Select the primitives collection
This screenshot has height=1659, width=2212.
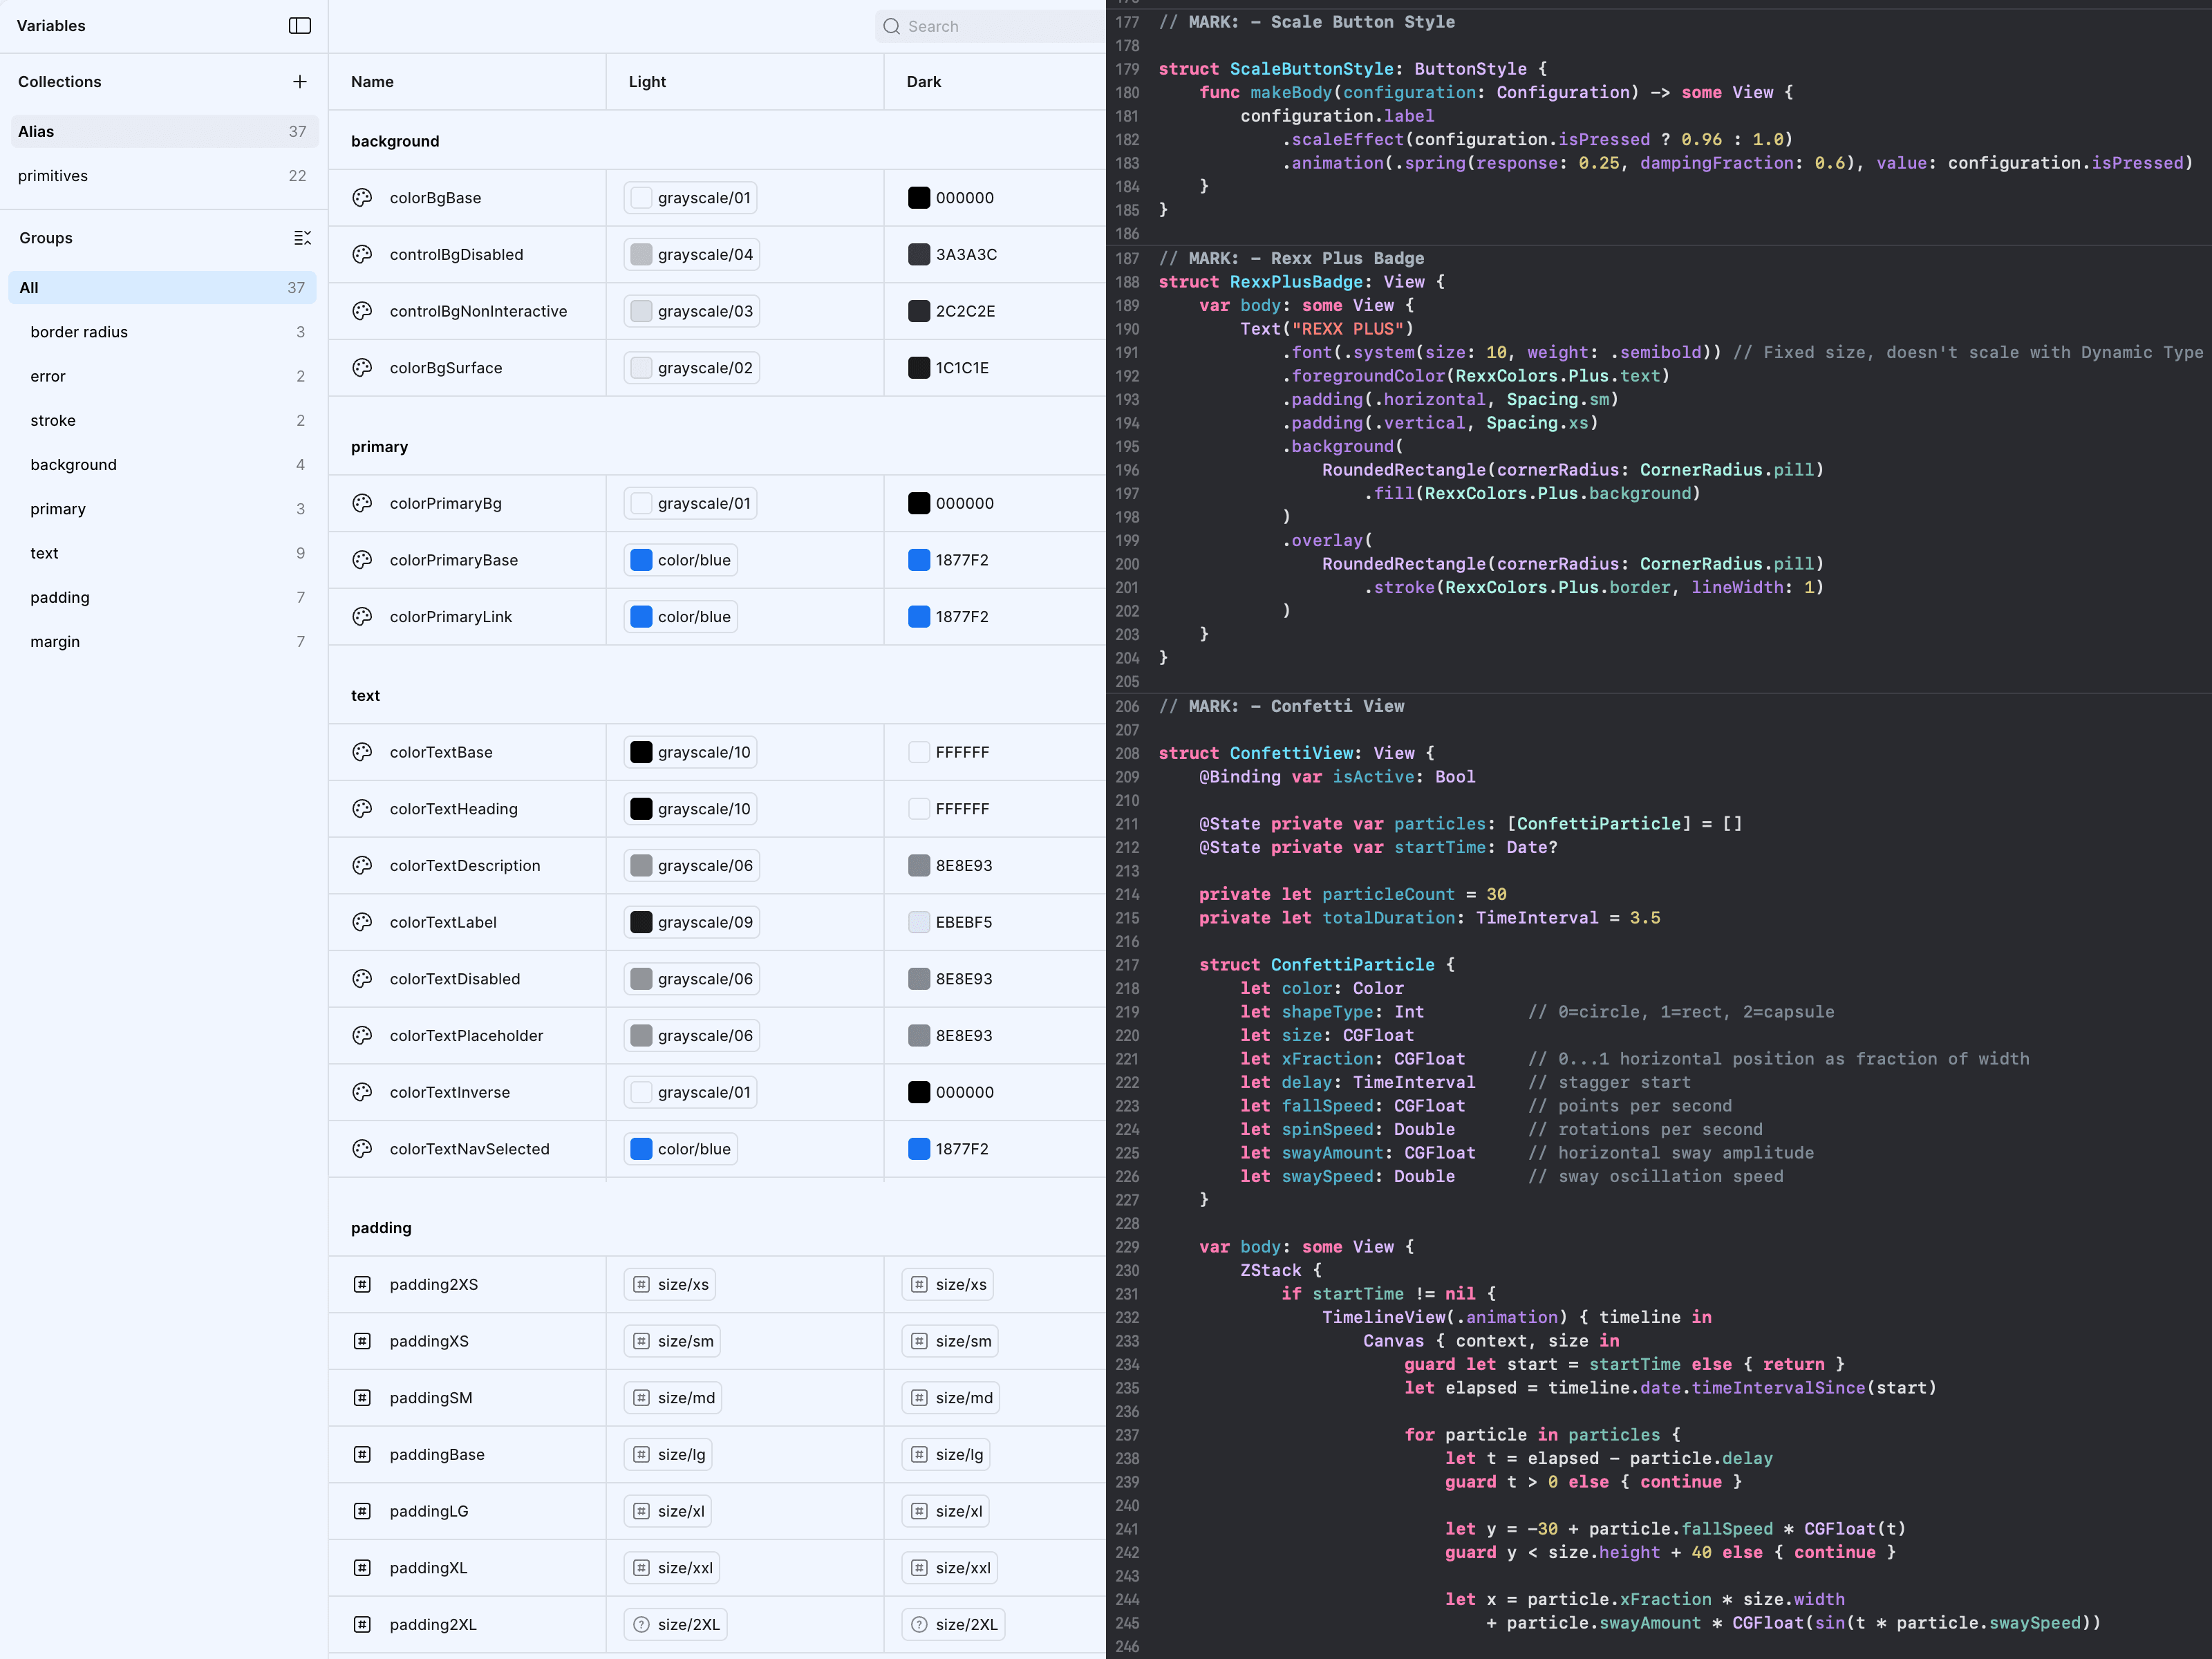(x=163, y=176)
